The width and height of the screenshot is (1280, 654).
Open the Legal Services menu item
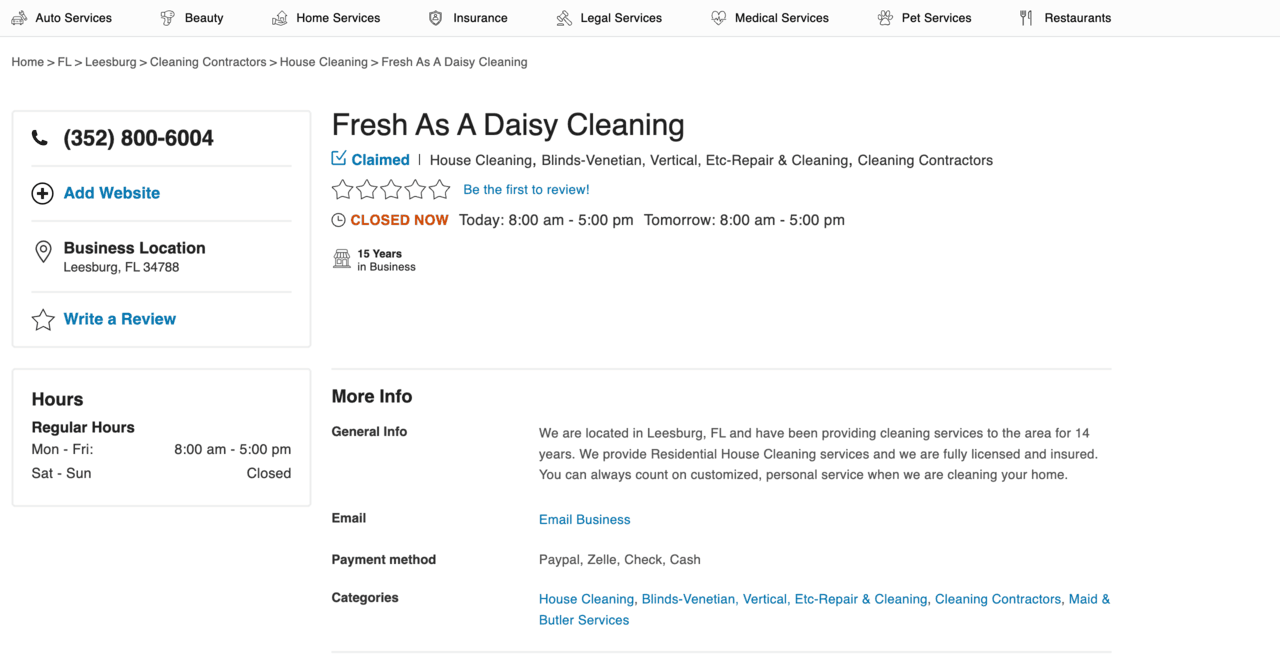pos(621,18)
